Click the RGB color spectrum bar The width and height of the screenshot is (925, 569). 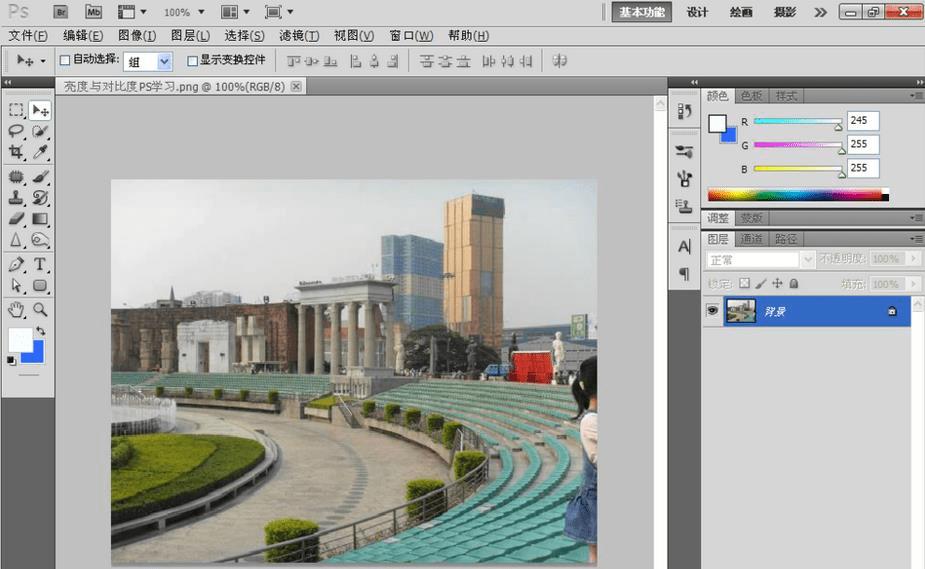tap(797, 195)
